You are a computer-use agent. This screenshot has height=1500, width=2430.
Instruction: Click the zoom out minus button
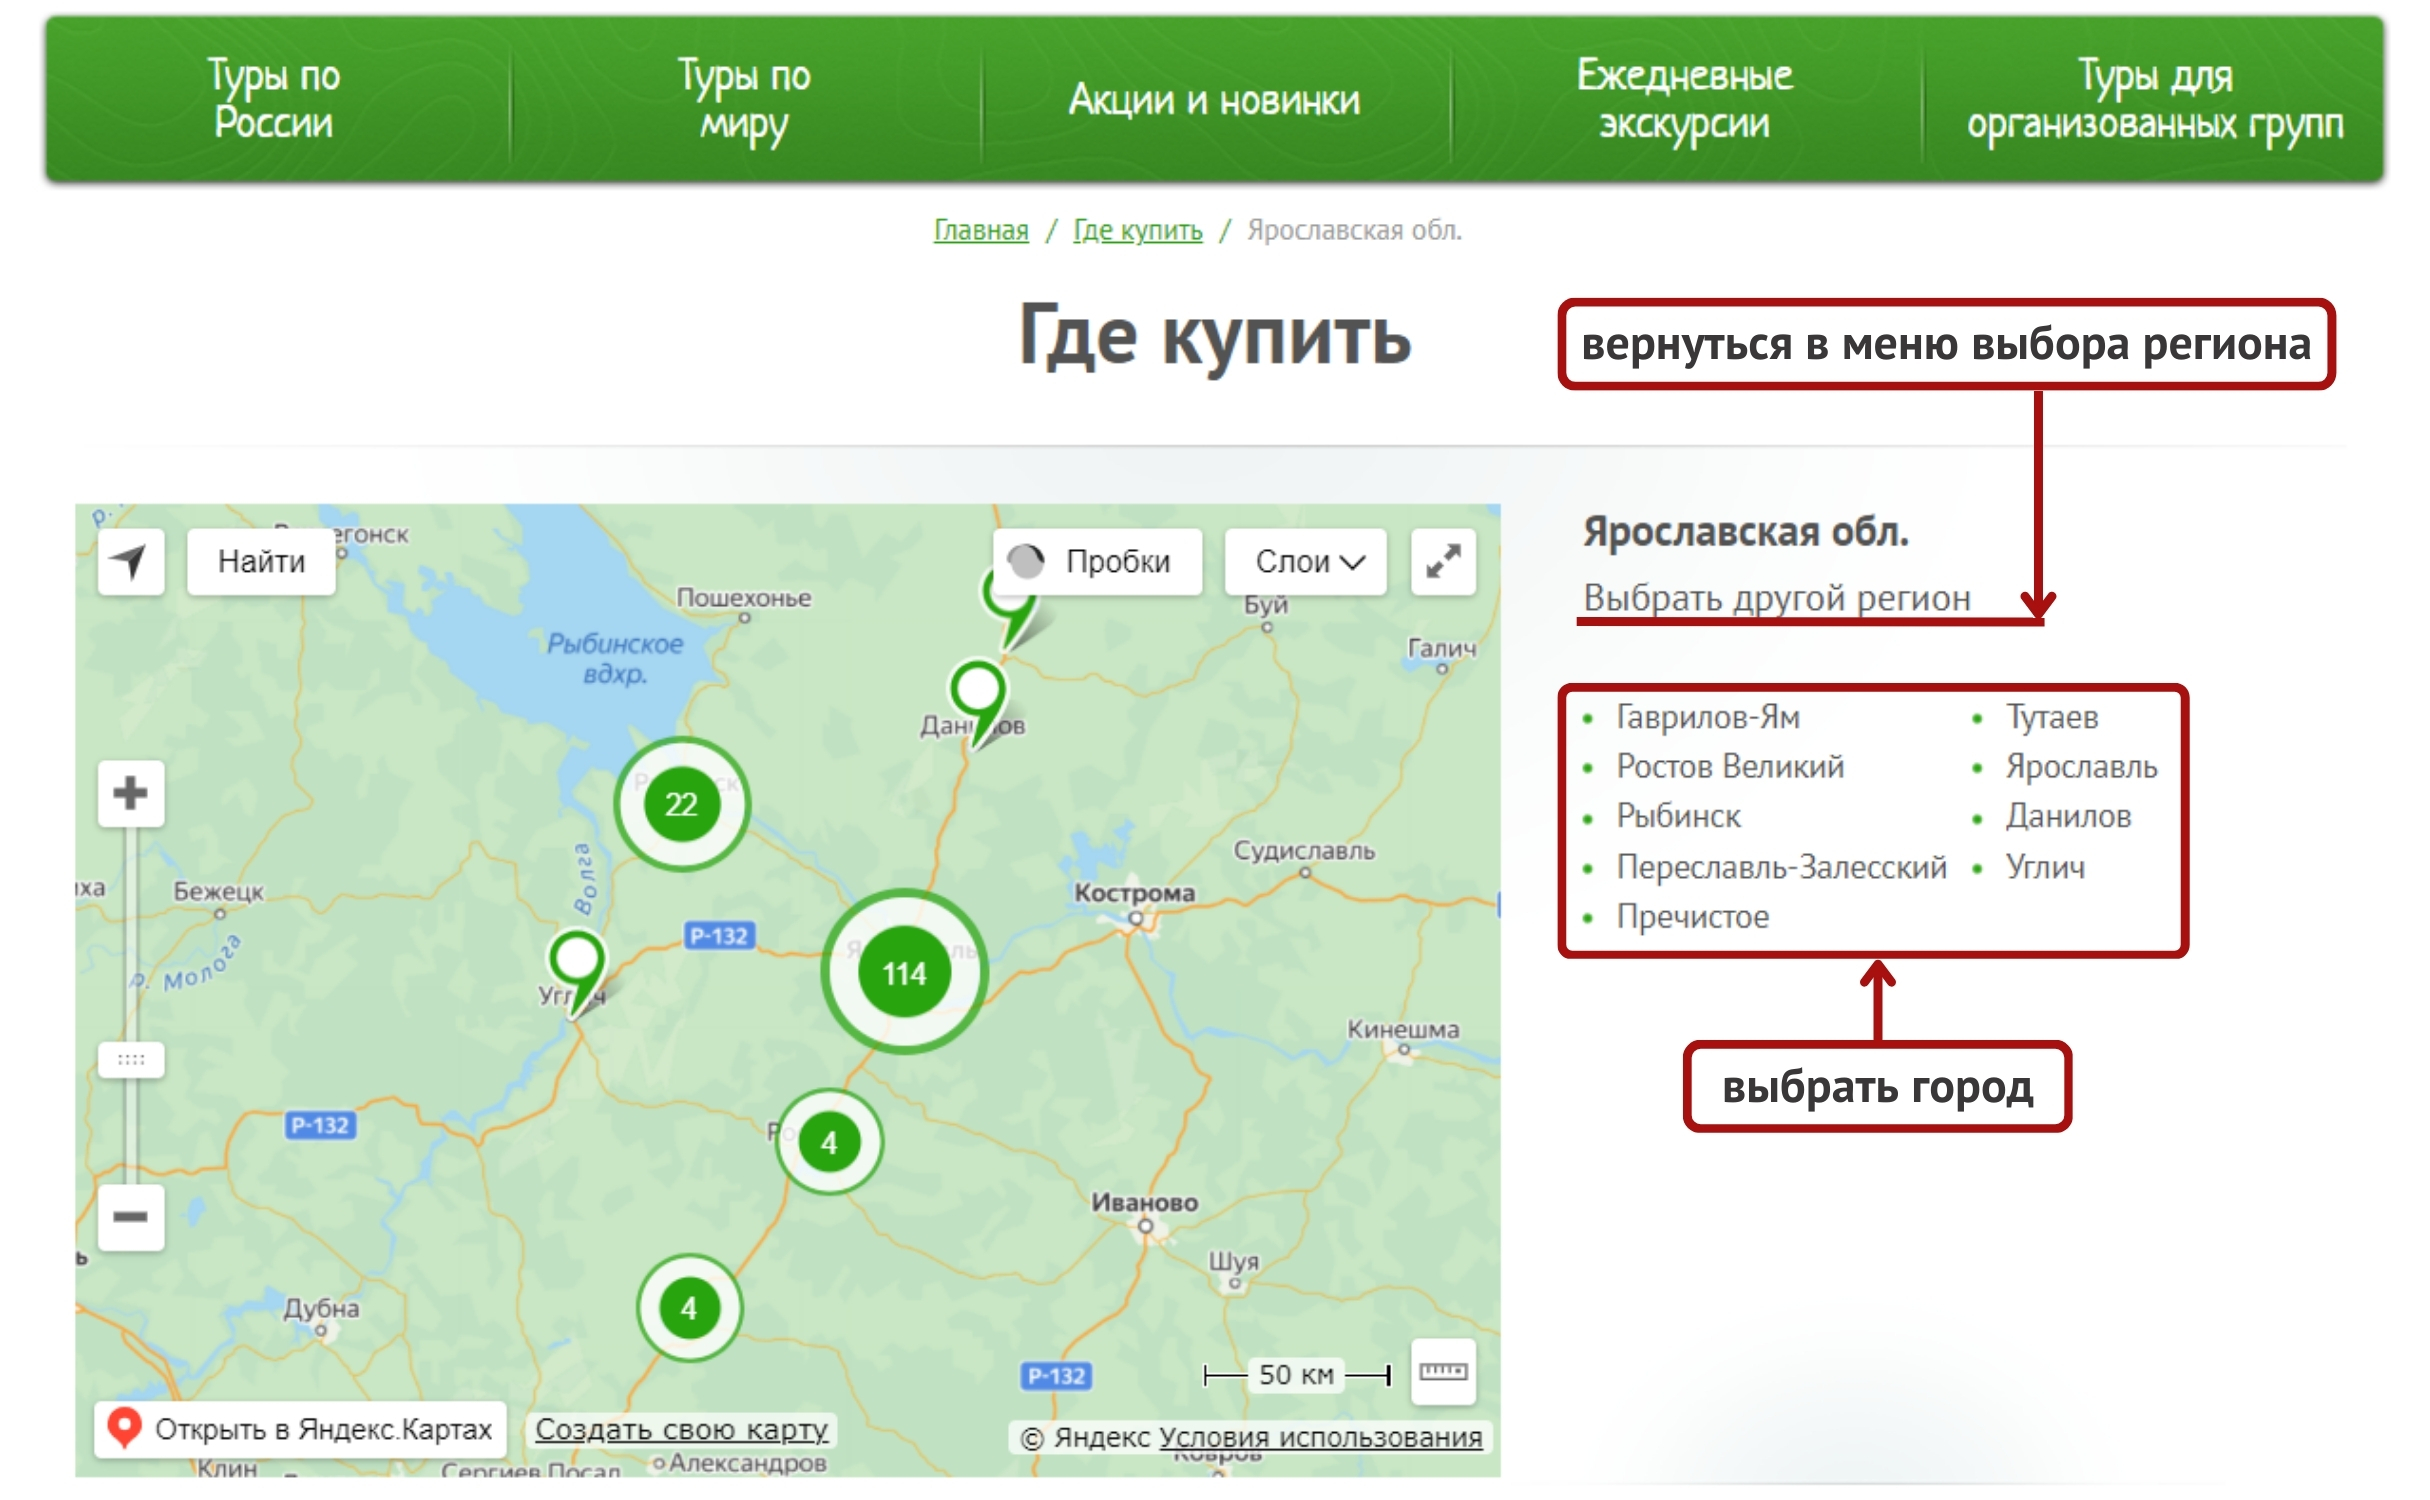tap(130, 1217)
